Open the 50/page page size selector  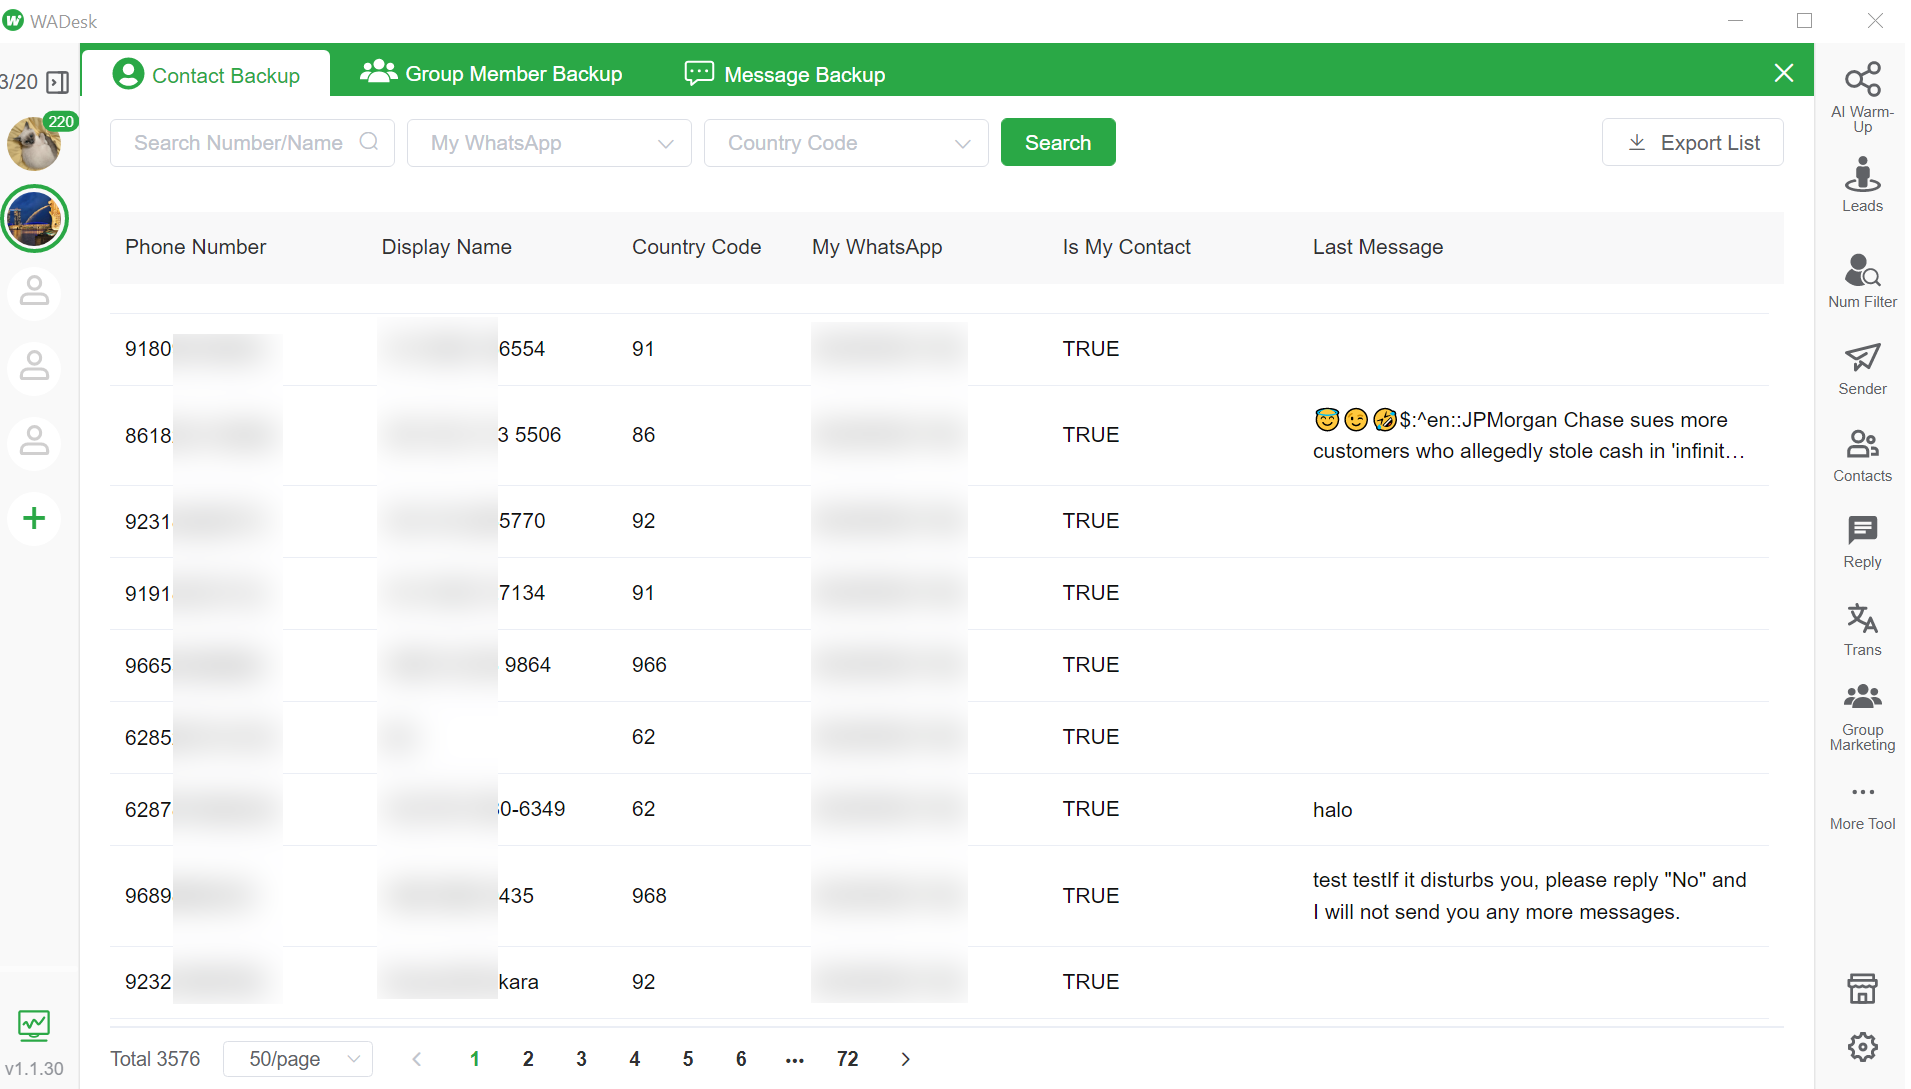pyautogui.click(x=297, y=1059)
